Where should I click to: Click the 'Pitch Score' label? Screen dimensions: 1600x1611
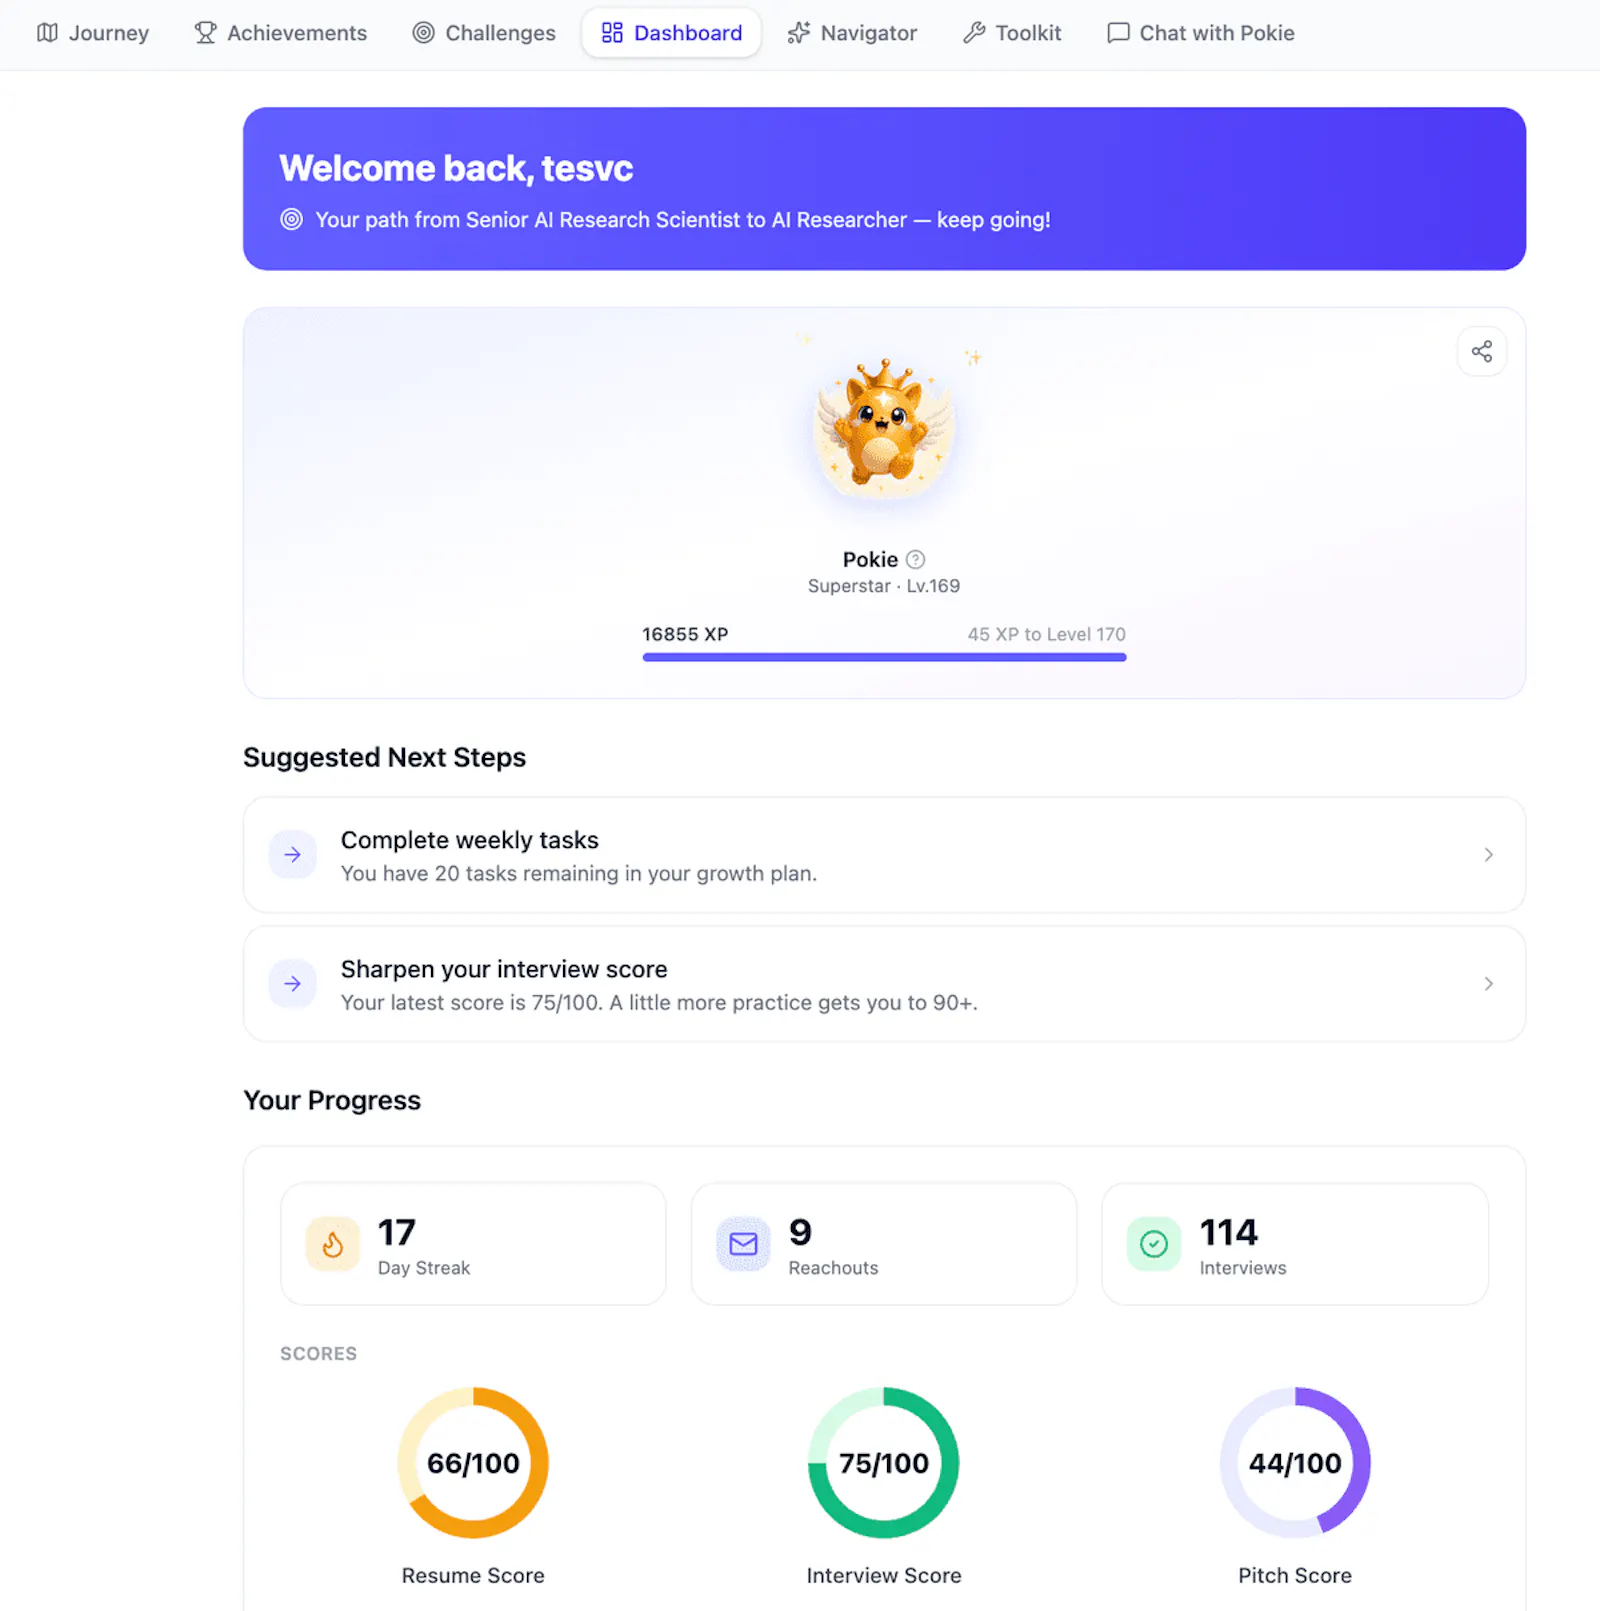[x=1295, y=1575]
